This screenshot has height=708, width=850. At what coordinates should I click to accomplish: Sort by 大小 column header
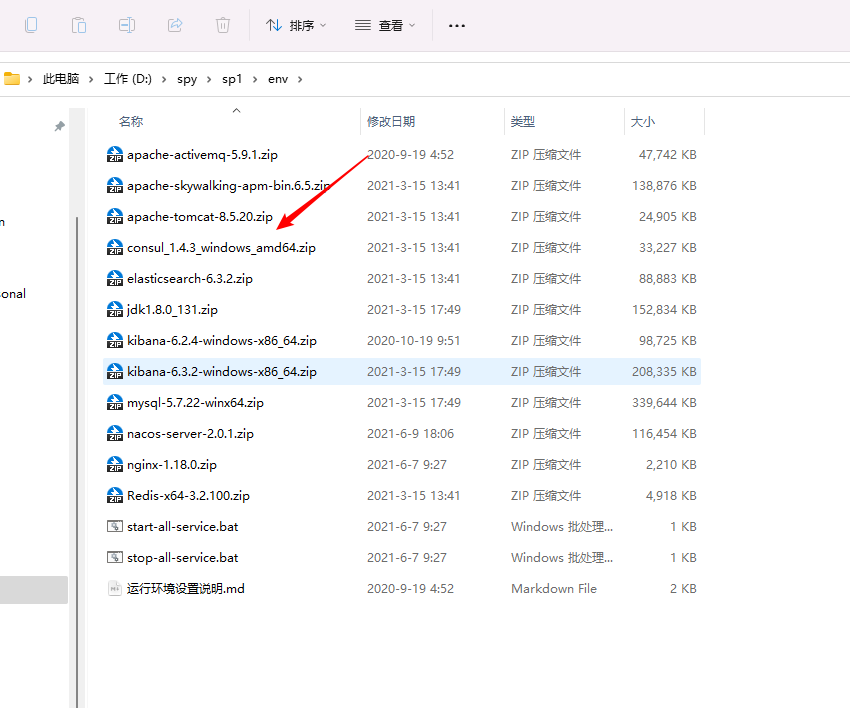pos(642,121)
